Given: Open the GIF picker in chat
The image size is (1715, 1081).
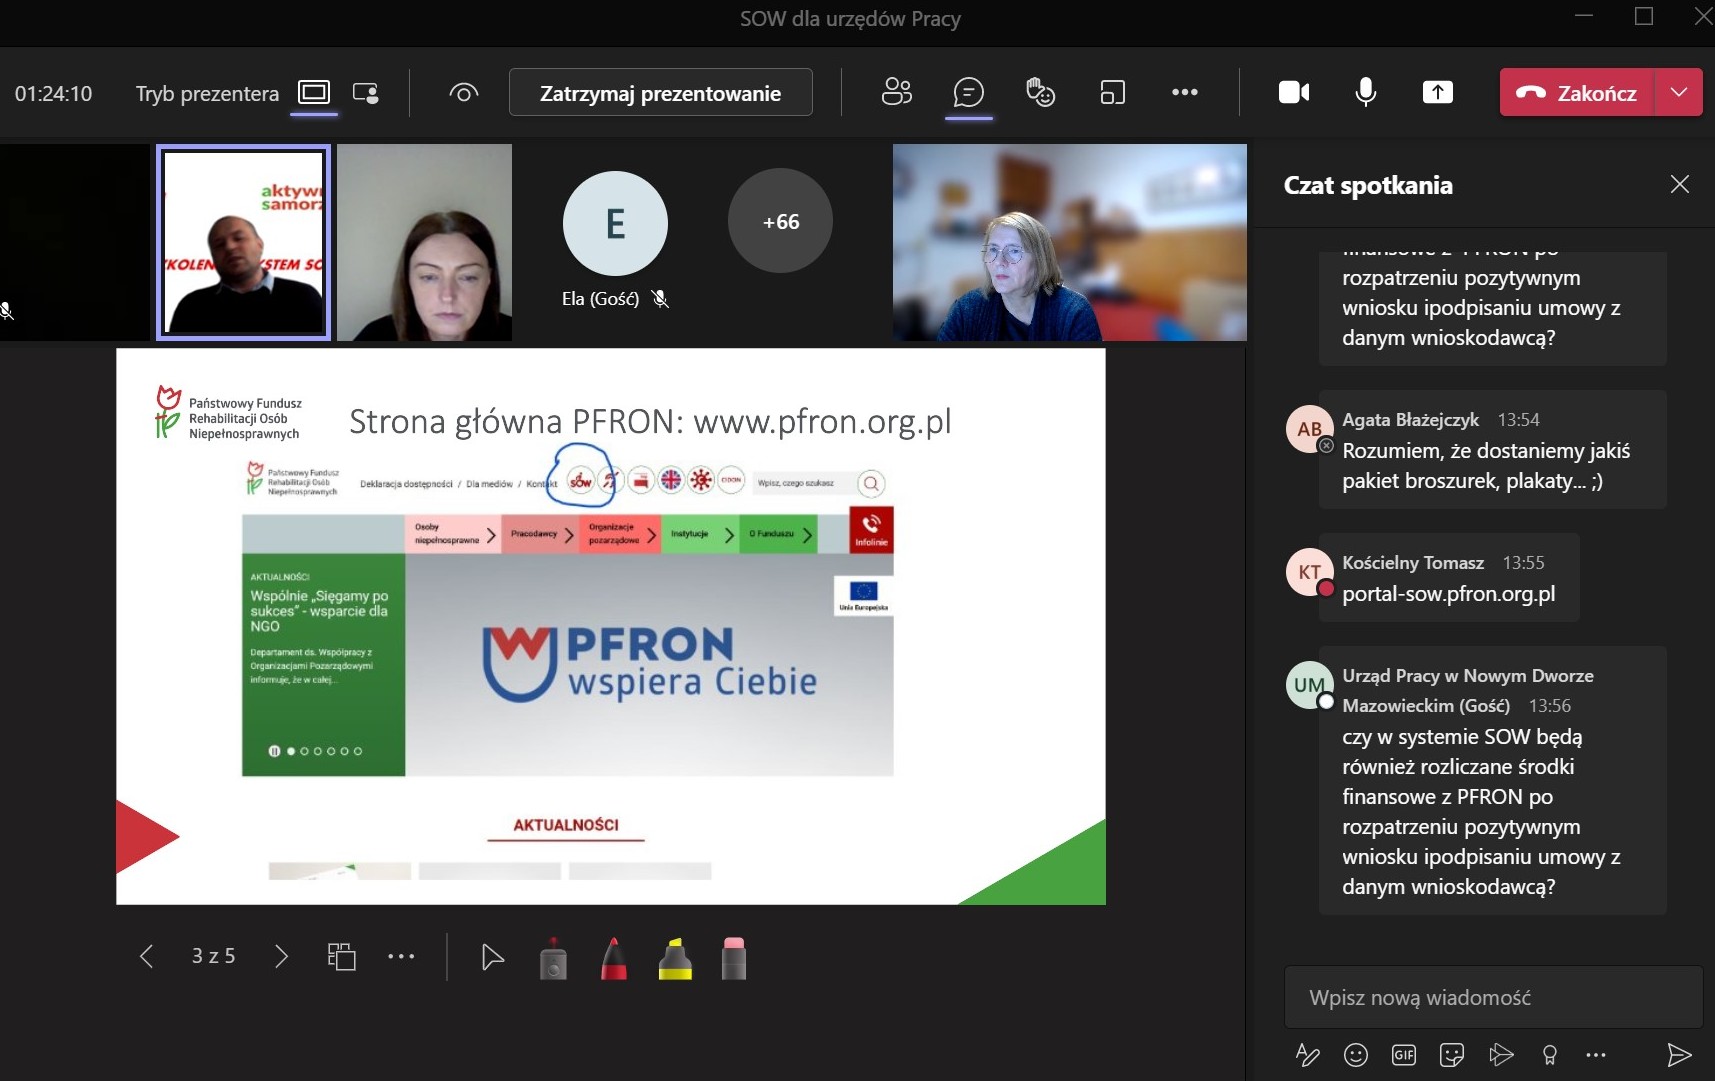Looking at the screenshot, I should tap(1403, 1054).
